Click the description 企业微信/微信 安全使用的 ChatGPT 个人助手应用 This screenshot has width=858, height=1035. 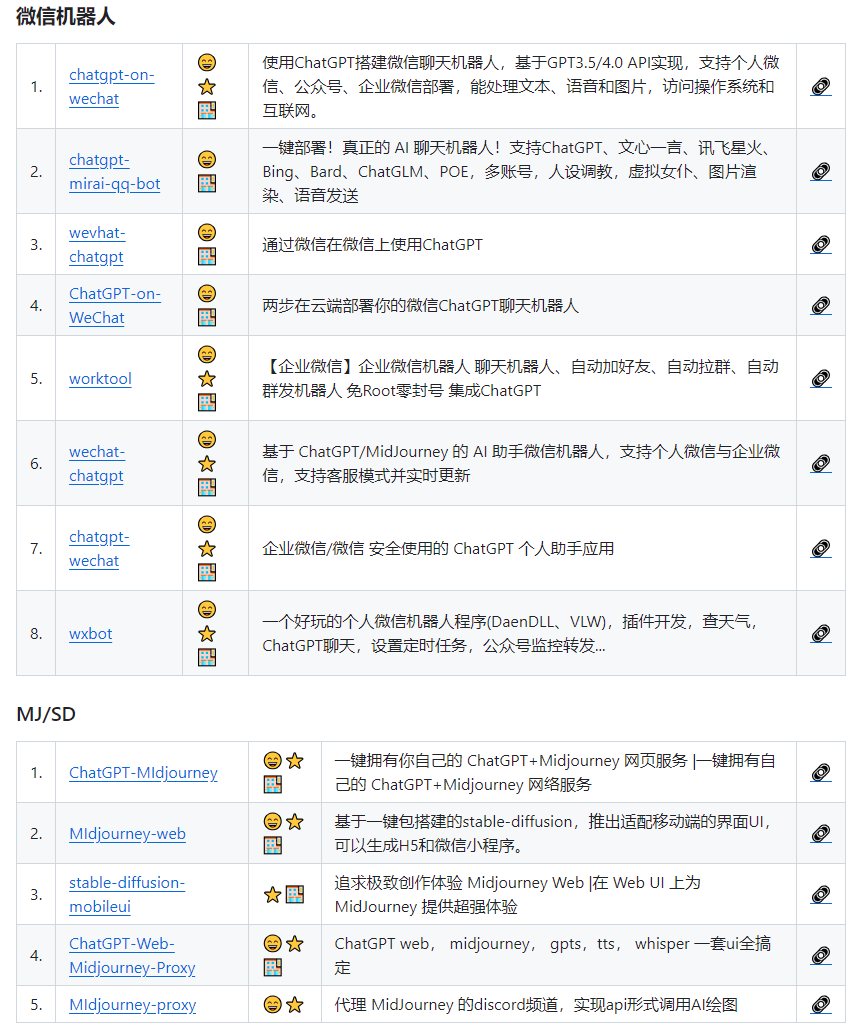pyautogui.click(x=438, y=549)
